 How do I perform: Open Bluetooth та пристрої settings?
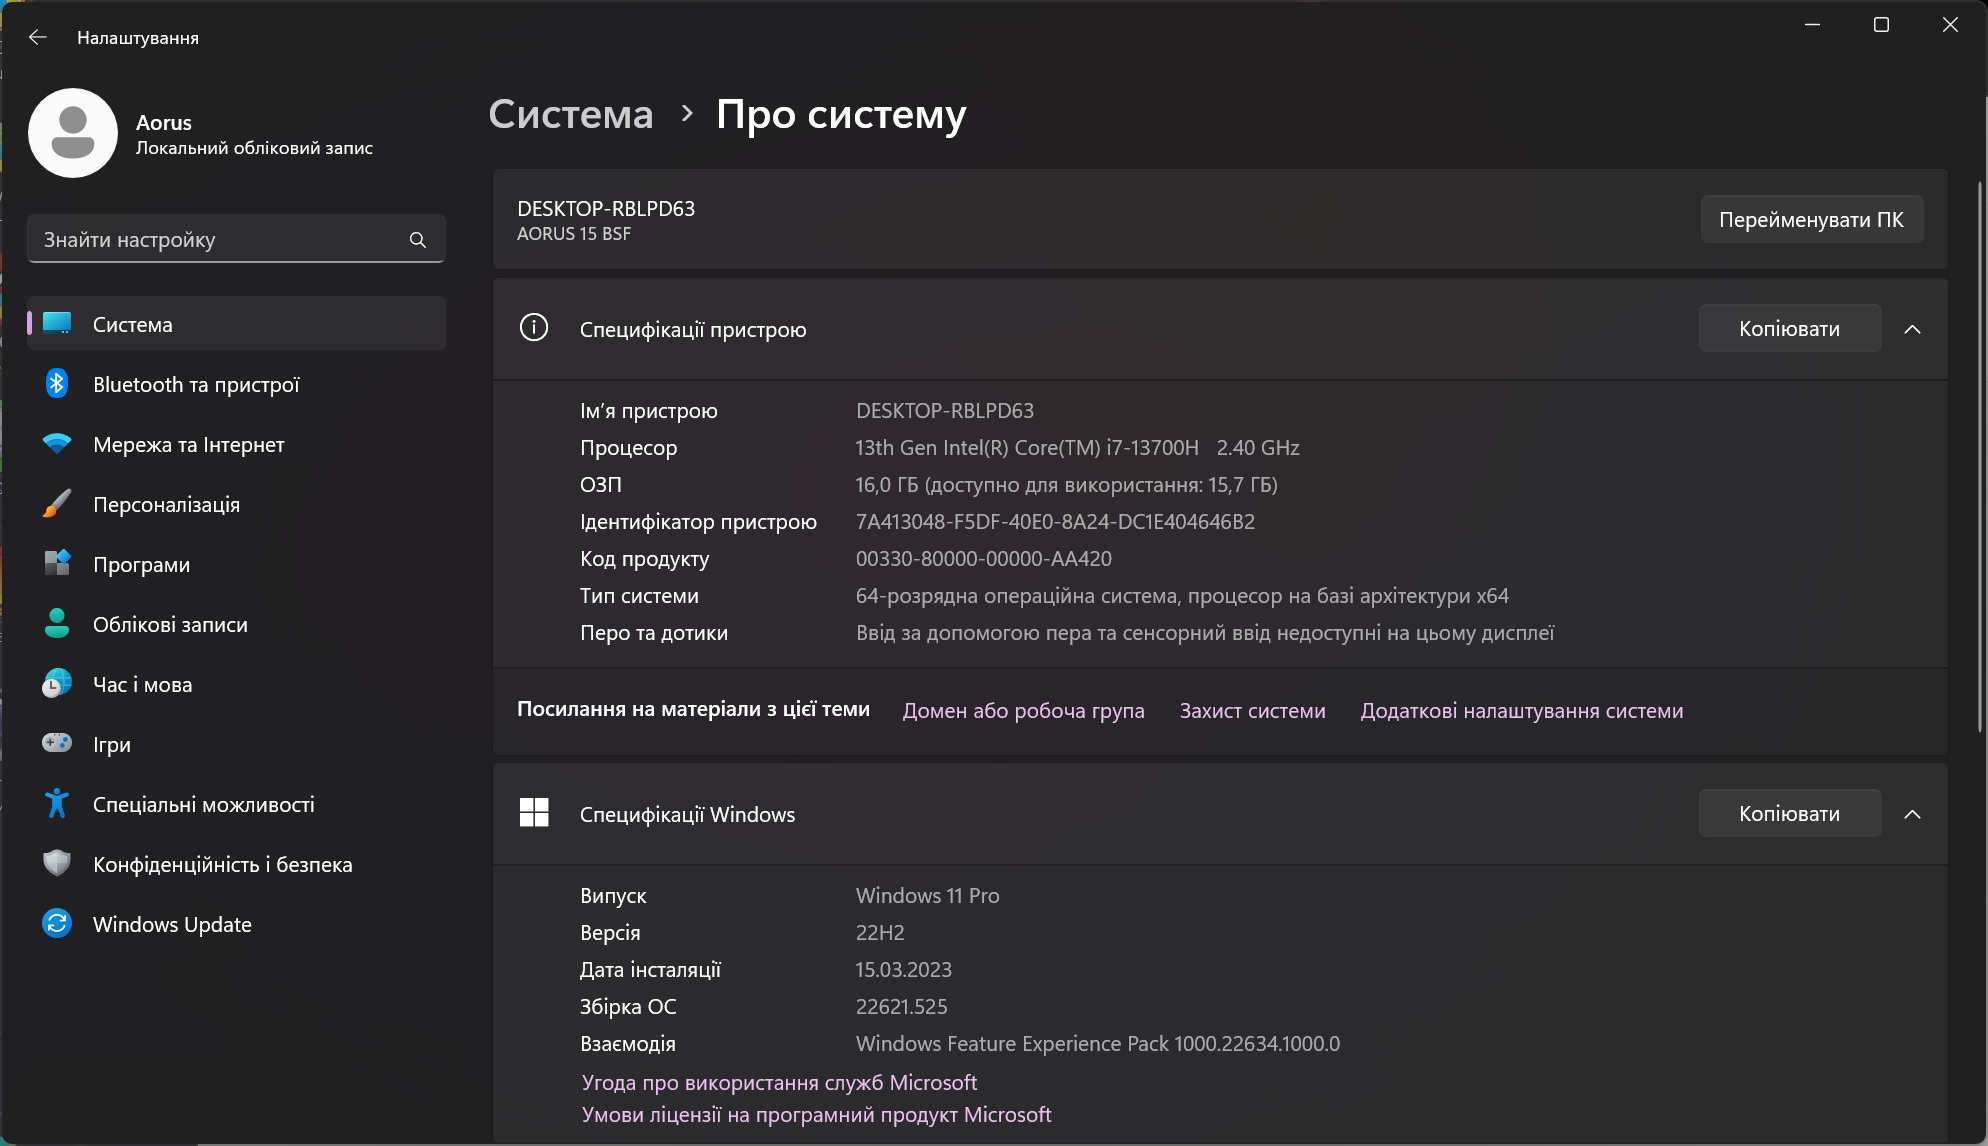236,384
